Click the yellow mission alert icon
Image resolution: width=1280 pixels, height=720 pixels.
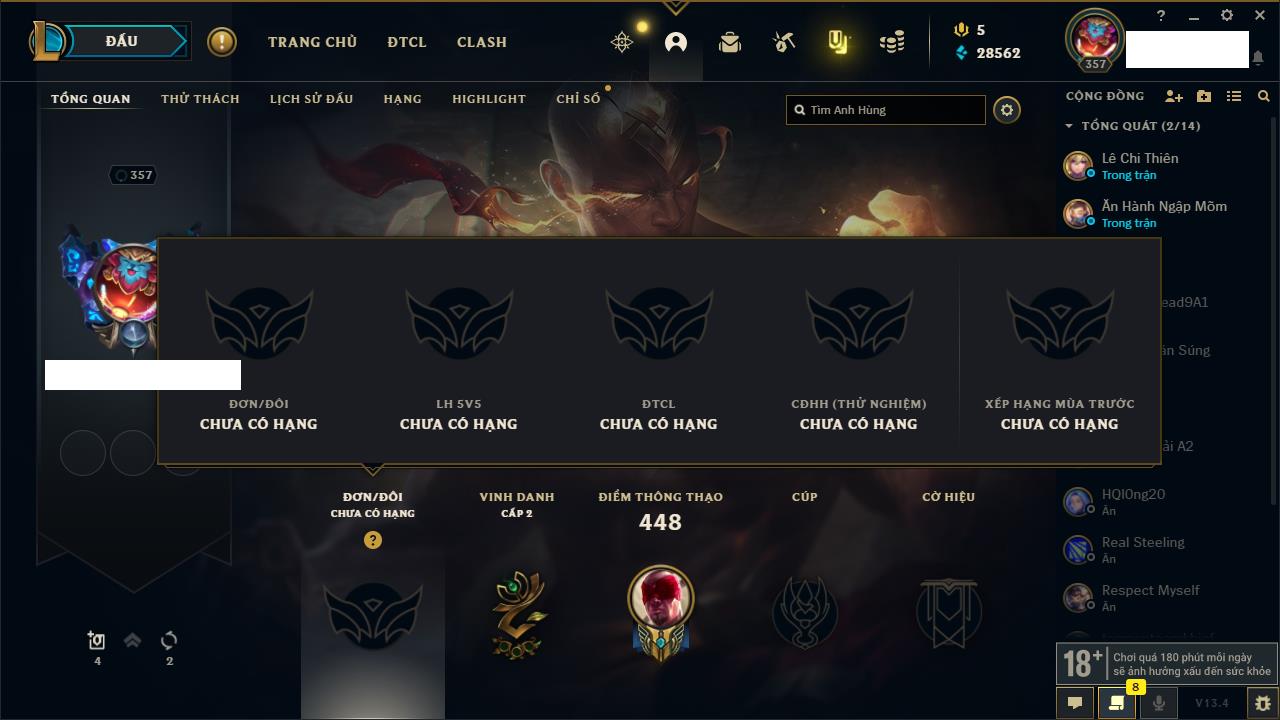pos(222,42)
